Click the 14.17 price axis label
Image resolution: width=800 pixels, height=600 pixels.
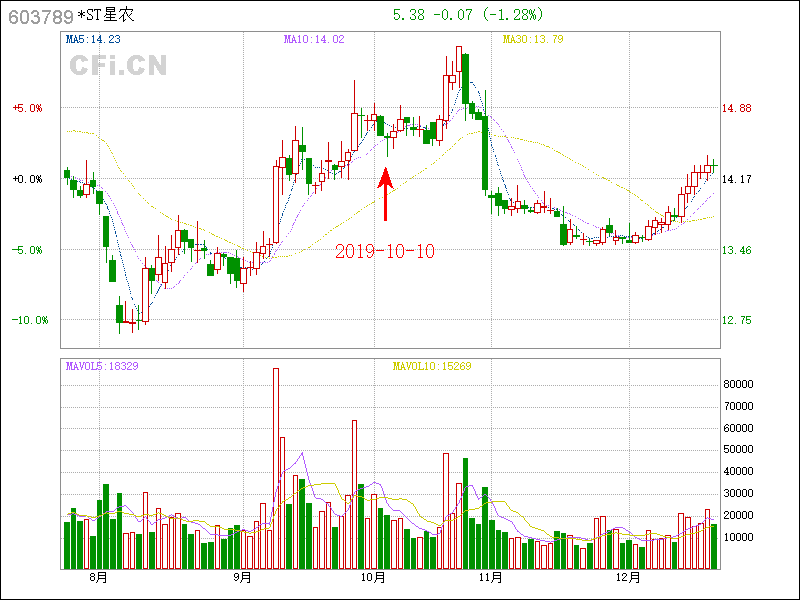point(736,179)
